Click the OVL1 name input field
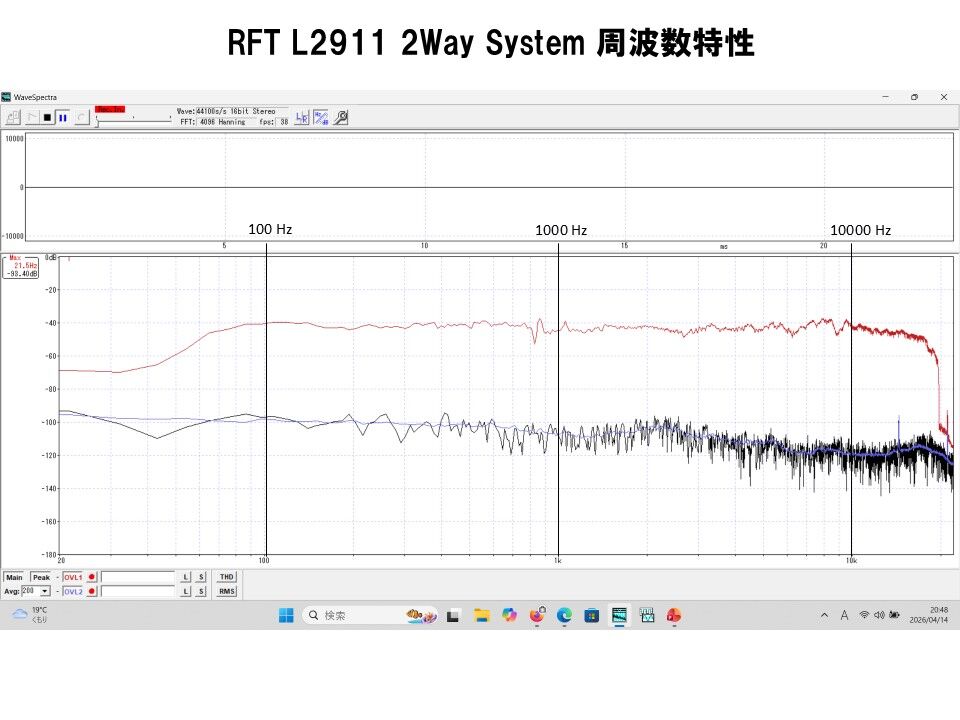 [138, 577]
